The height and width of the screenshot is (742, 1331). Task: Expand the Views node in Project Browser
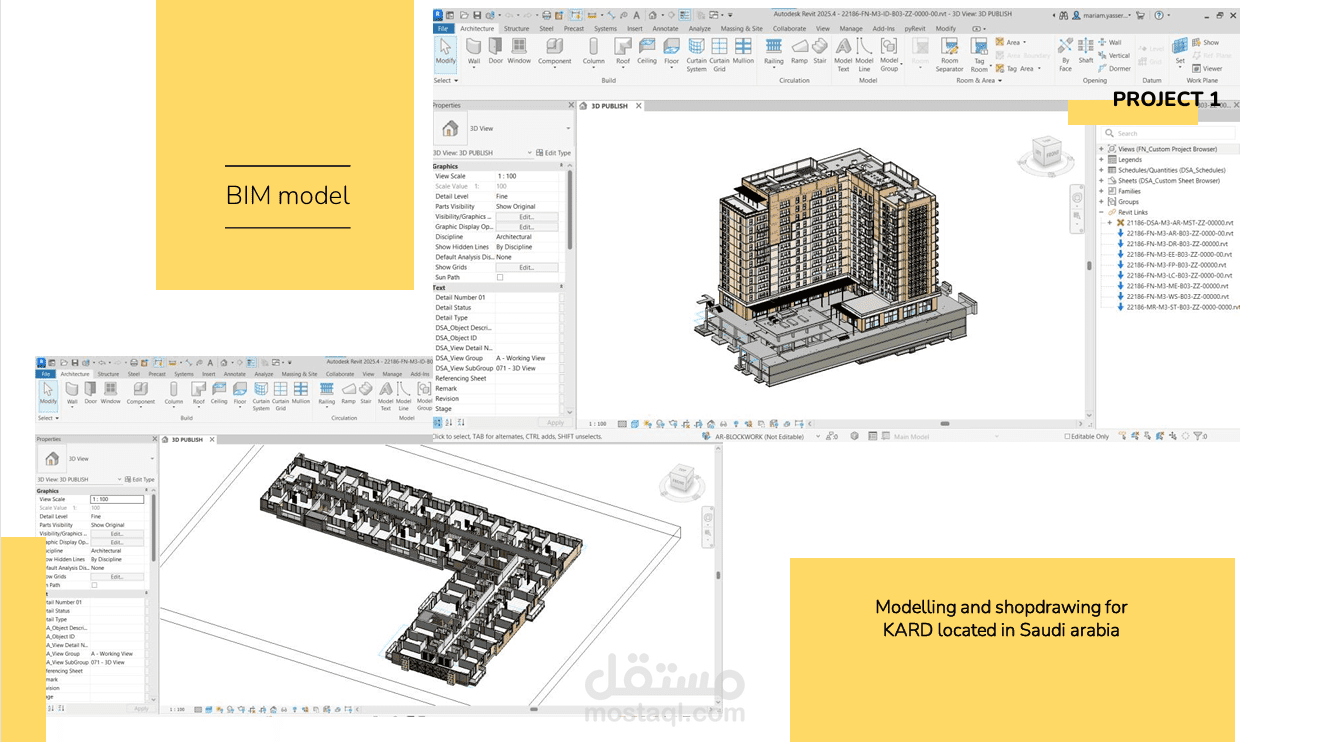point(1102,149)
